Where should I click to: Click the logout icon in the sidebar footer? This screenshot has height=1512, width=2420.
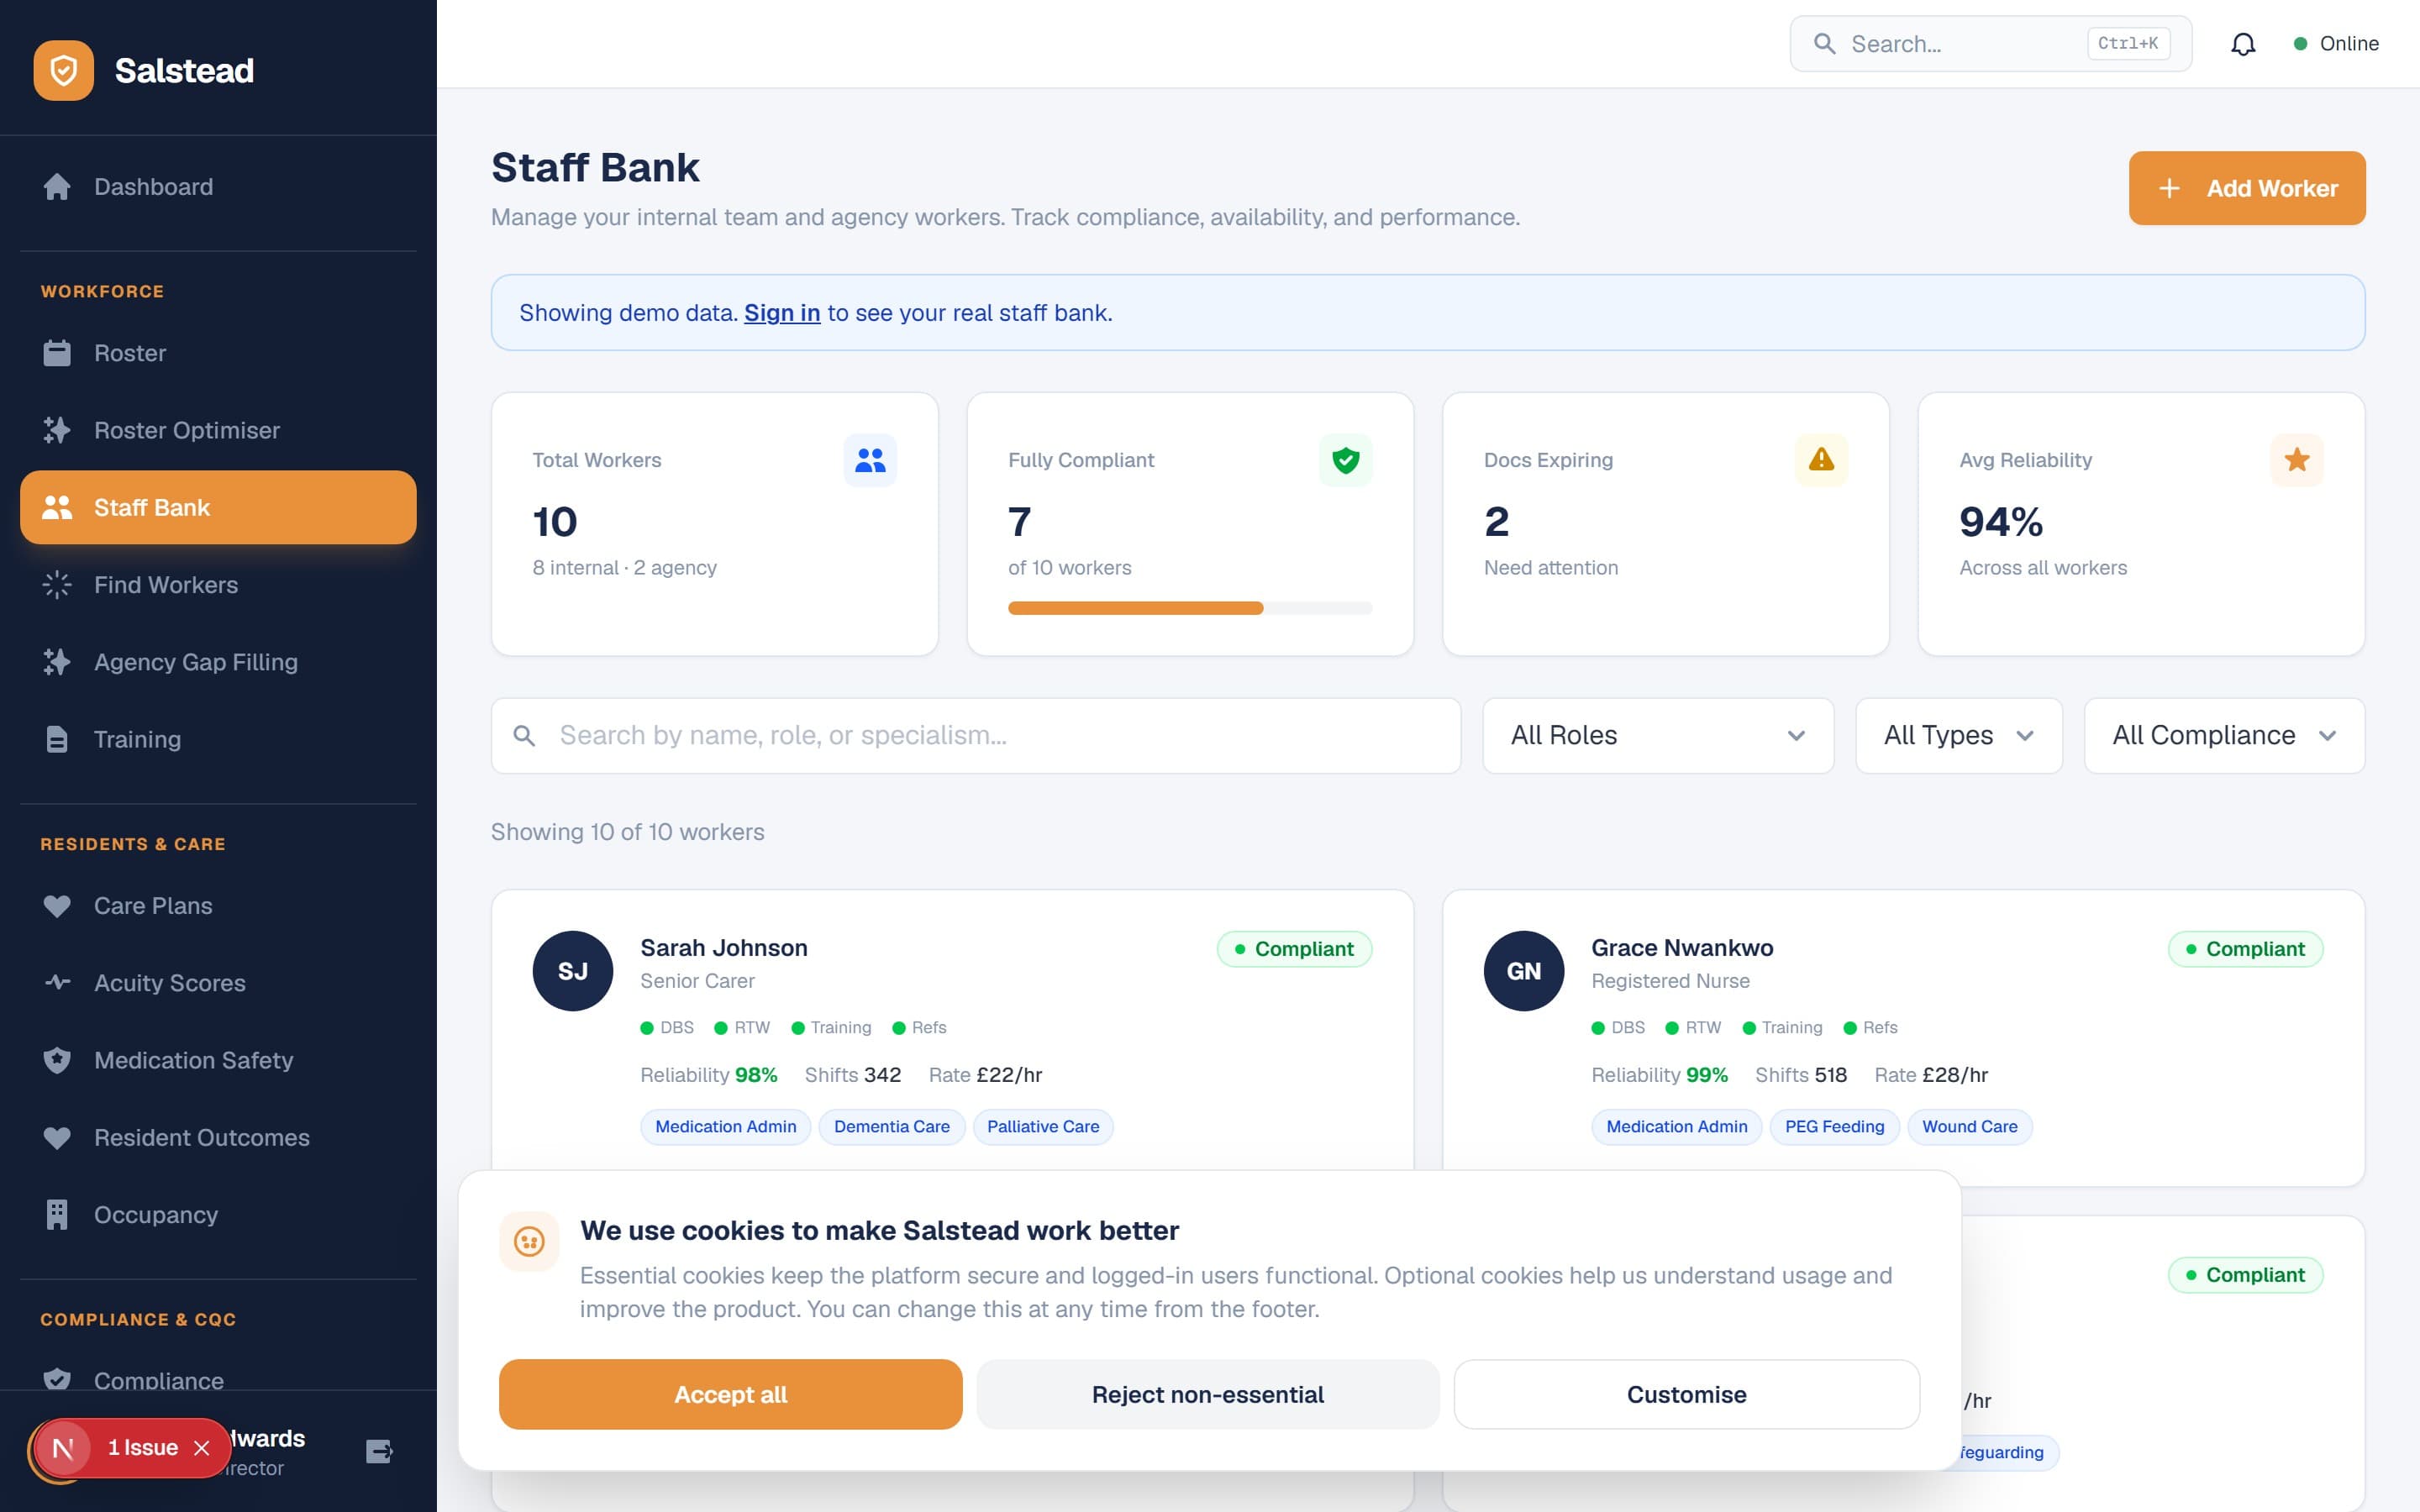coord(379,1451)
